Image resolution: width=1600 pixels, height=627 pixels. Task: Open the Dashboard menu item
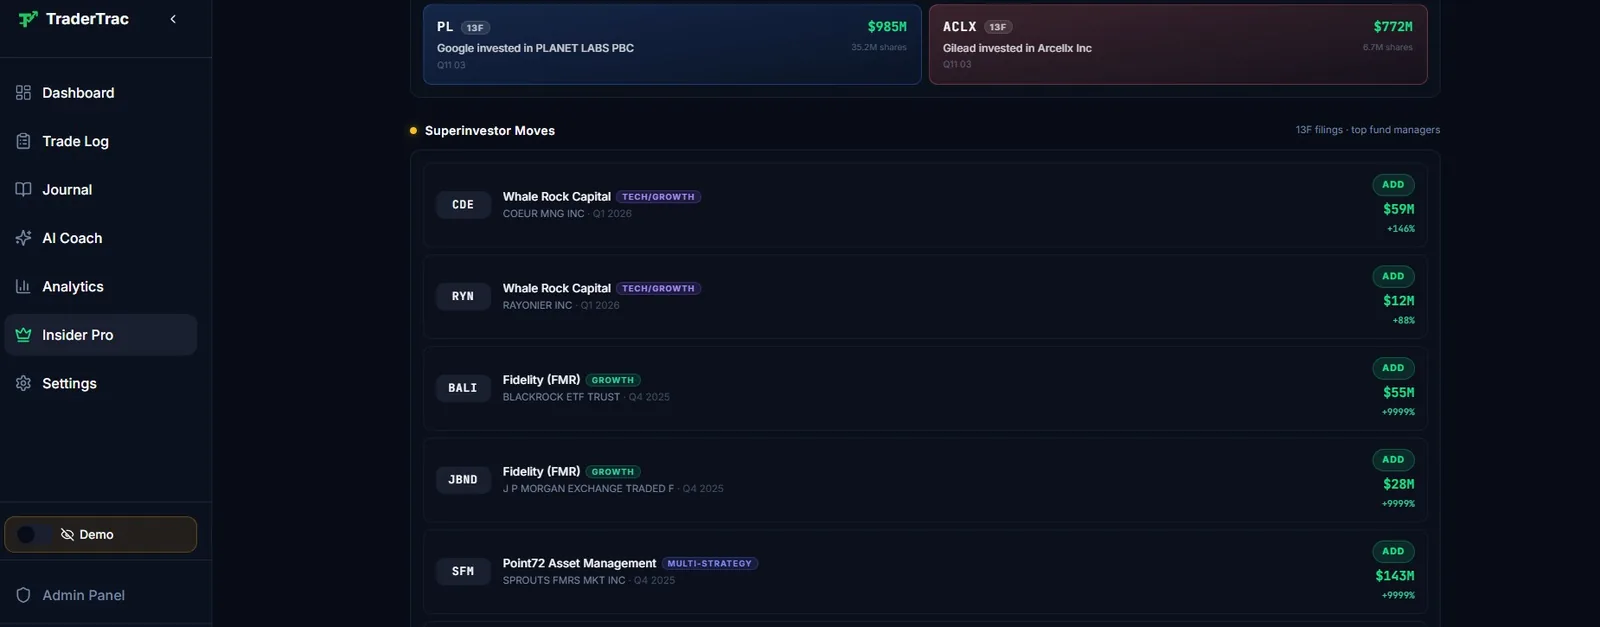[100, 93]
